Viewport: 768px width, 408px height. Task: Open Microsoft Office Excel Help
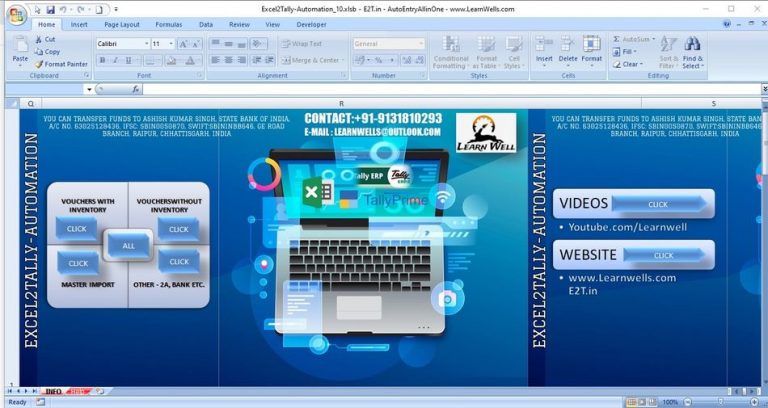coord(727,24)
